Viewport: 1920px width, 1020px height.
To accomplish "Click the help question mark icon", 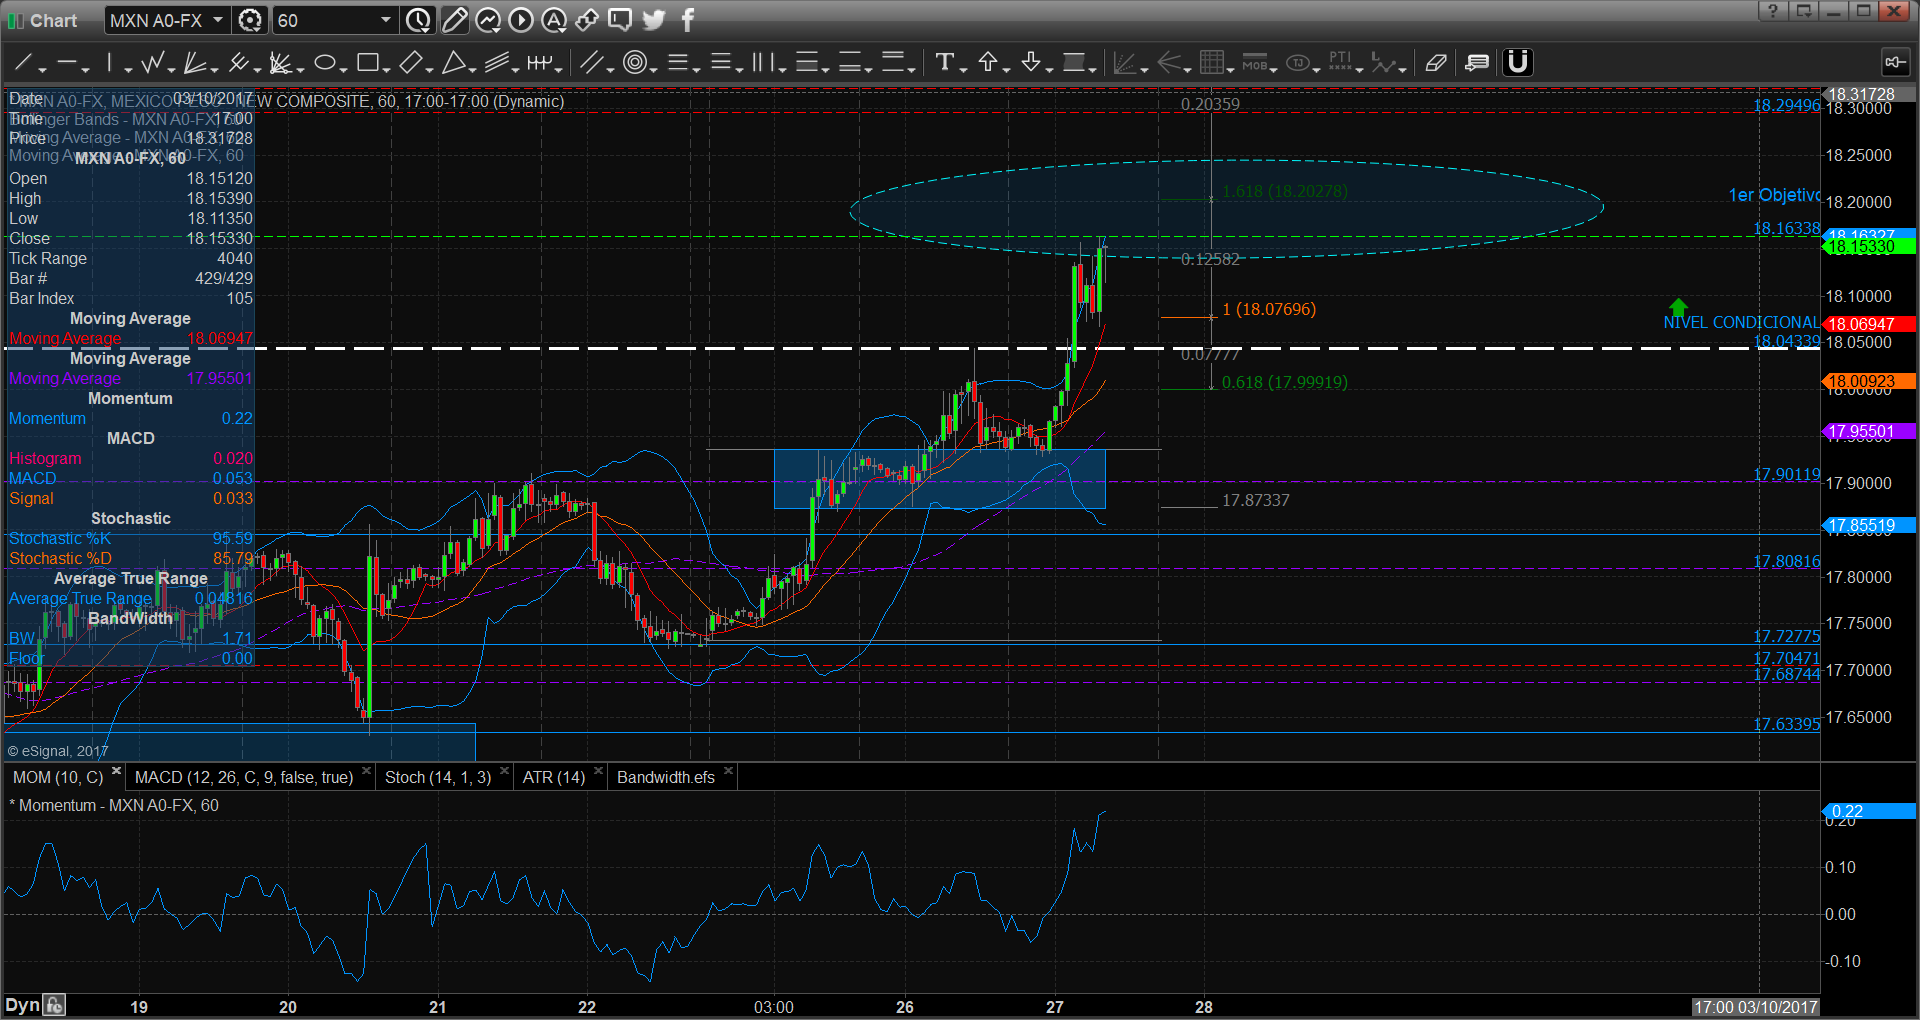I will (1773, 11).
